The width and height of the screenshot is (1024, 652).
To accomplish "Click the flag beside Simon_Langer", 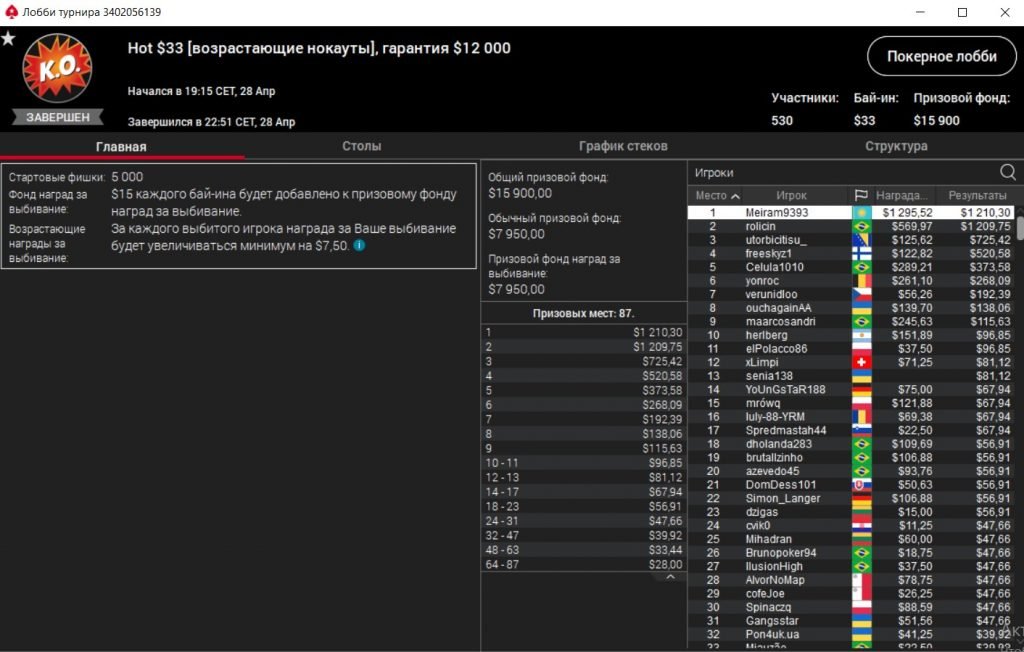I will tap(860, 499).
